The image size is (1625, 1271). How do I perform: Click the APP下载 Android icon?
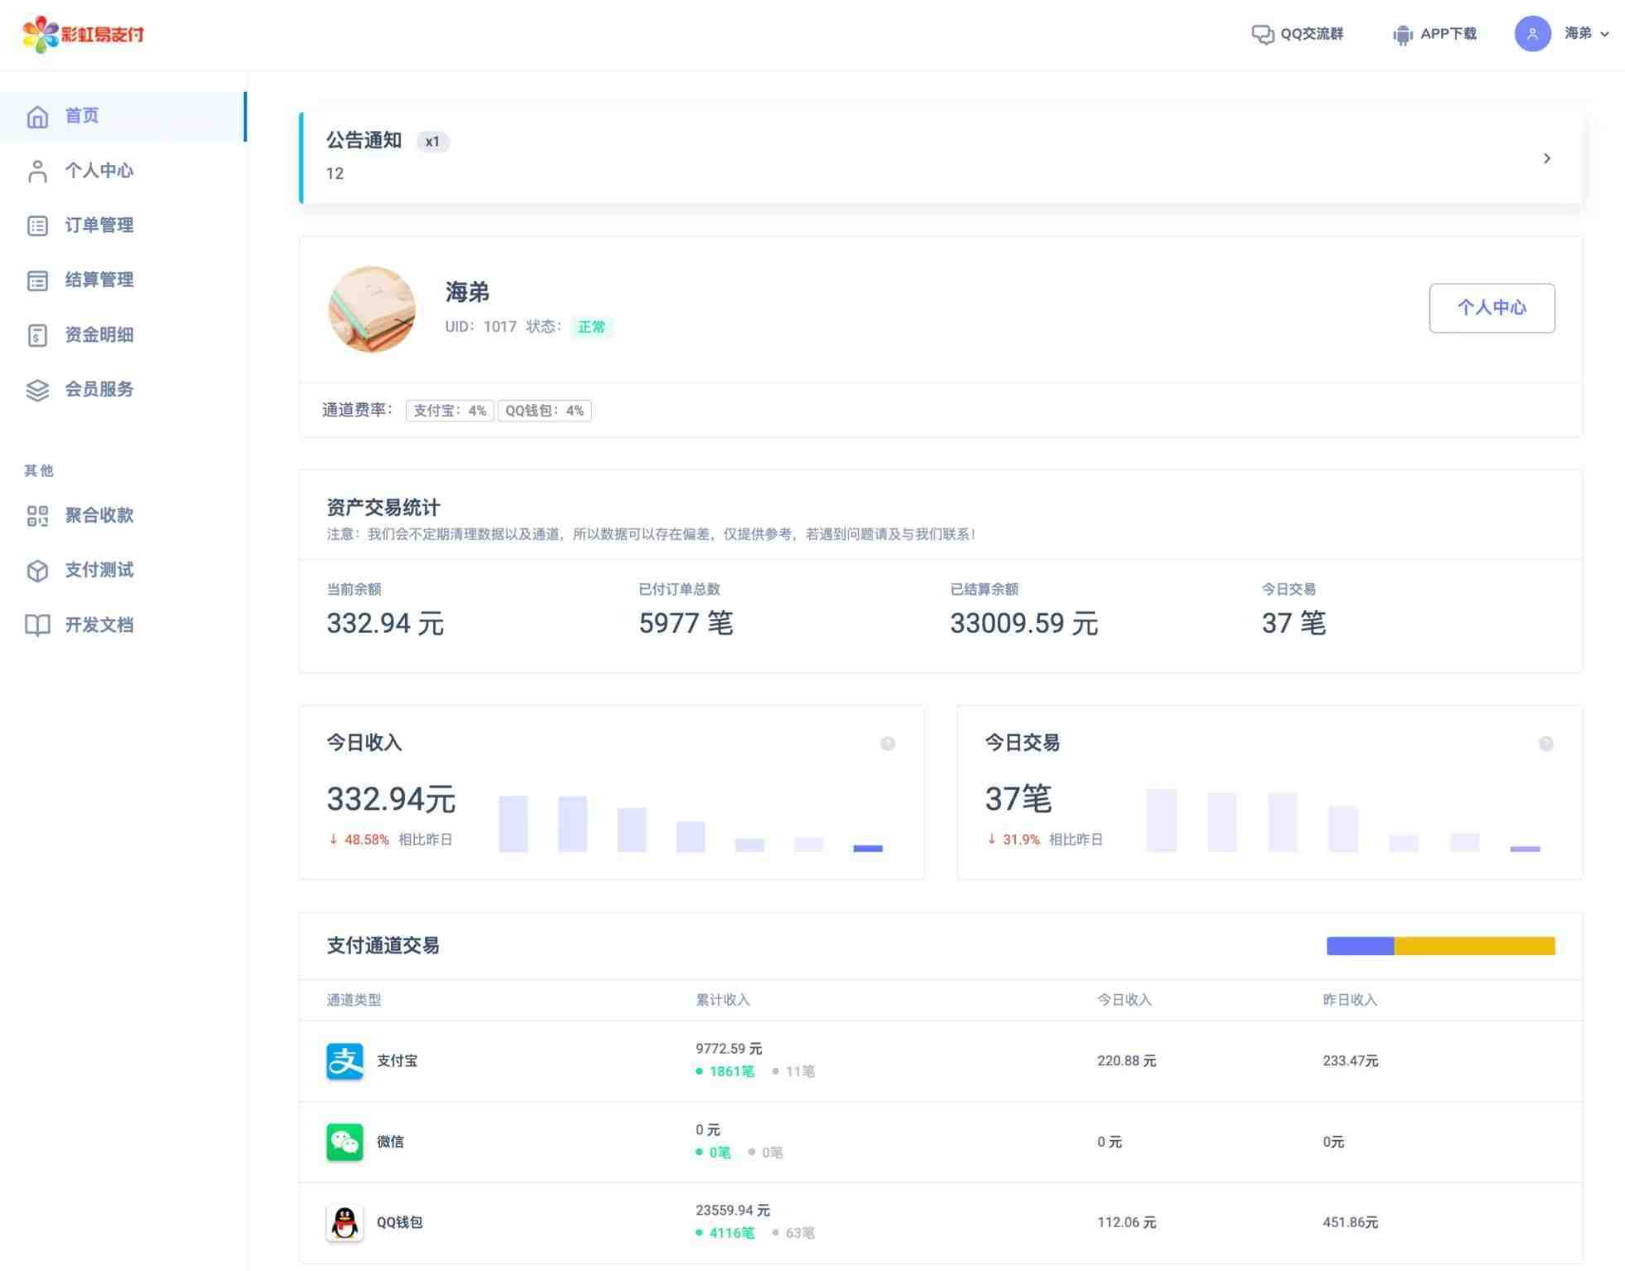click(1402, 34)
